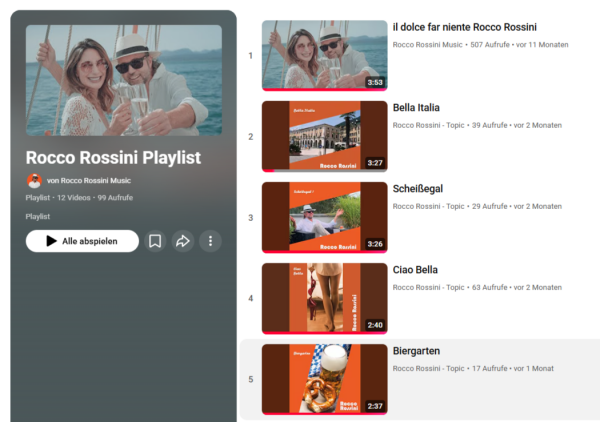This screenshot has width=600, height=422.
Task: Open the three-dot more options menu
Action: click(x=210, y=241)
